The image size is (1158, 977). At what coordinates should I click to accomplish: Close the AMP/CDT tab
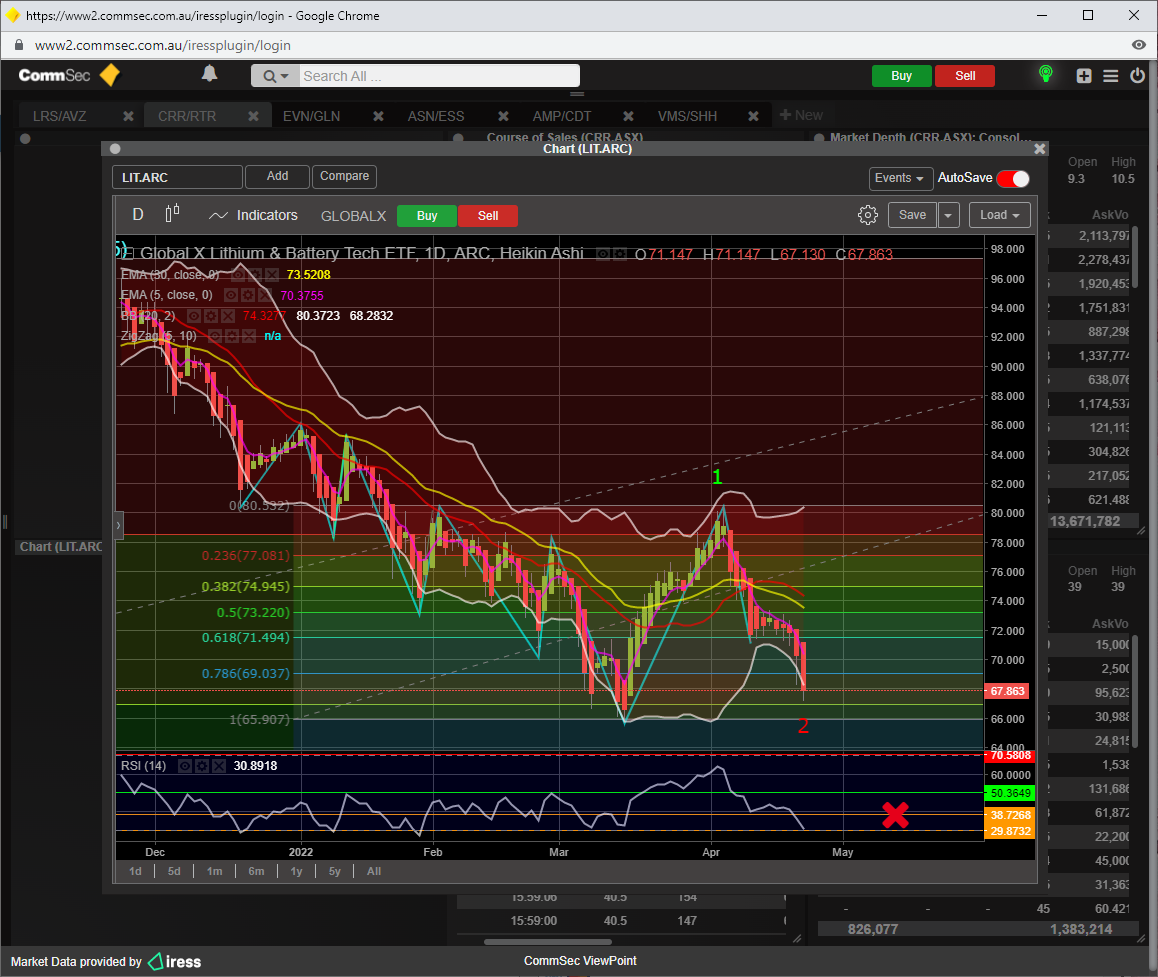pyautogui.click(x=628, y=116)
